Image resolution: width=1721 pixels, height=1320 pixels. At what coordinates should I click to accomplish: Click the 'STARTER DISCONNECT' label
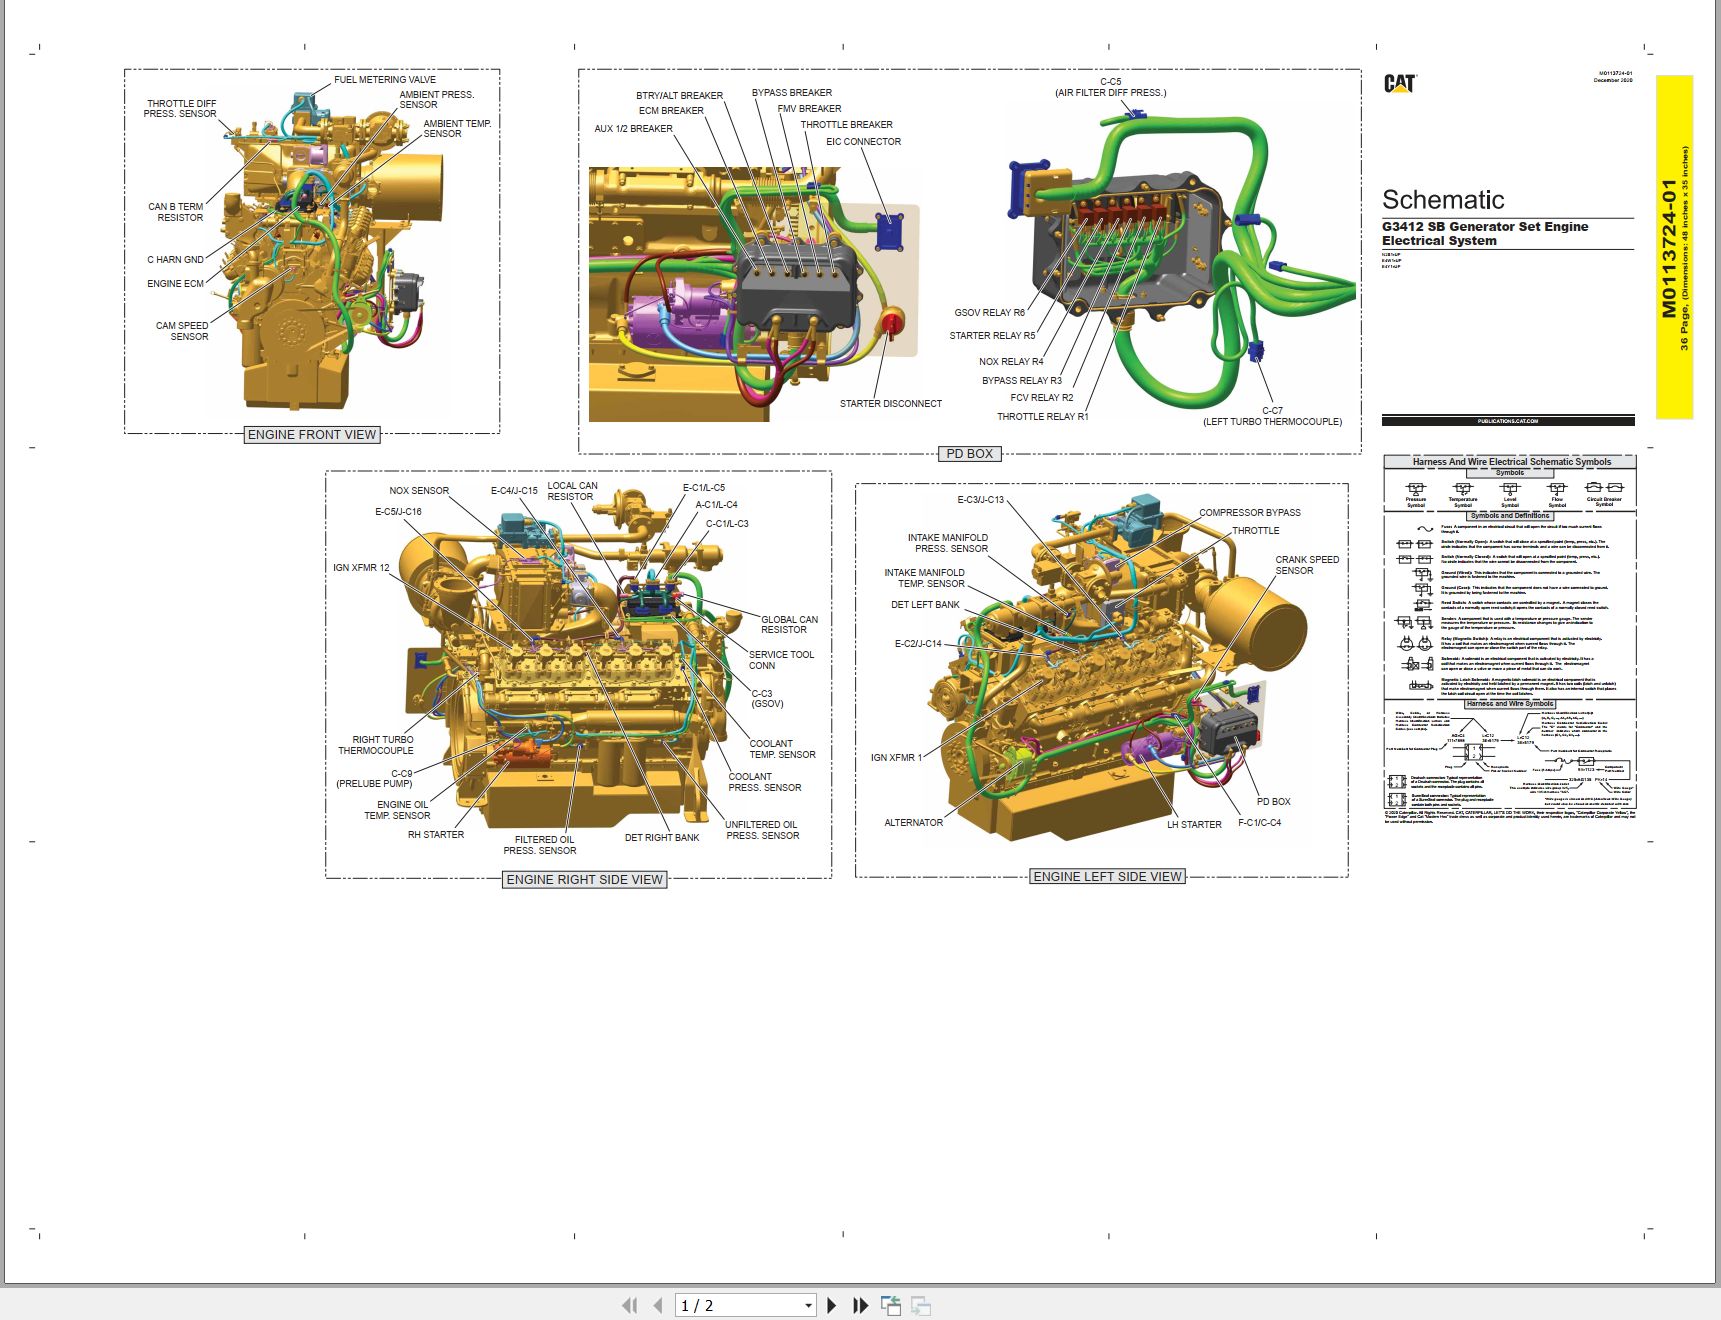point(891,404)
